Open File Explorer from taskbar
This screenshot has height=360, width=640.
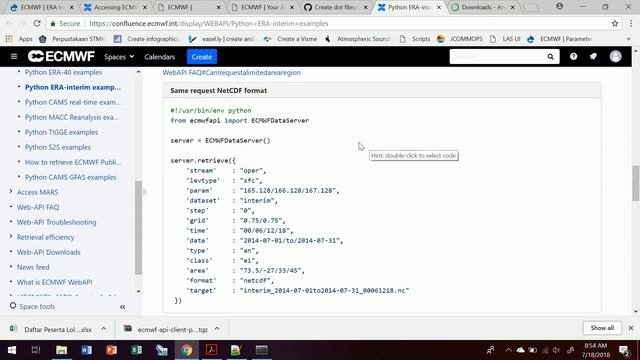(x=61, y=350)
